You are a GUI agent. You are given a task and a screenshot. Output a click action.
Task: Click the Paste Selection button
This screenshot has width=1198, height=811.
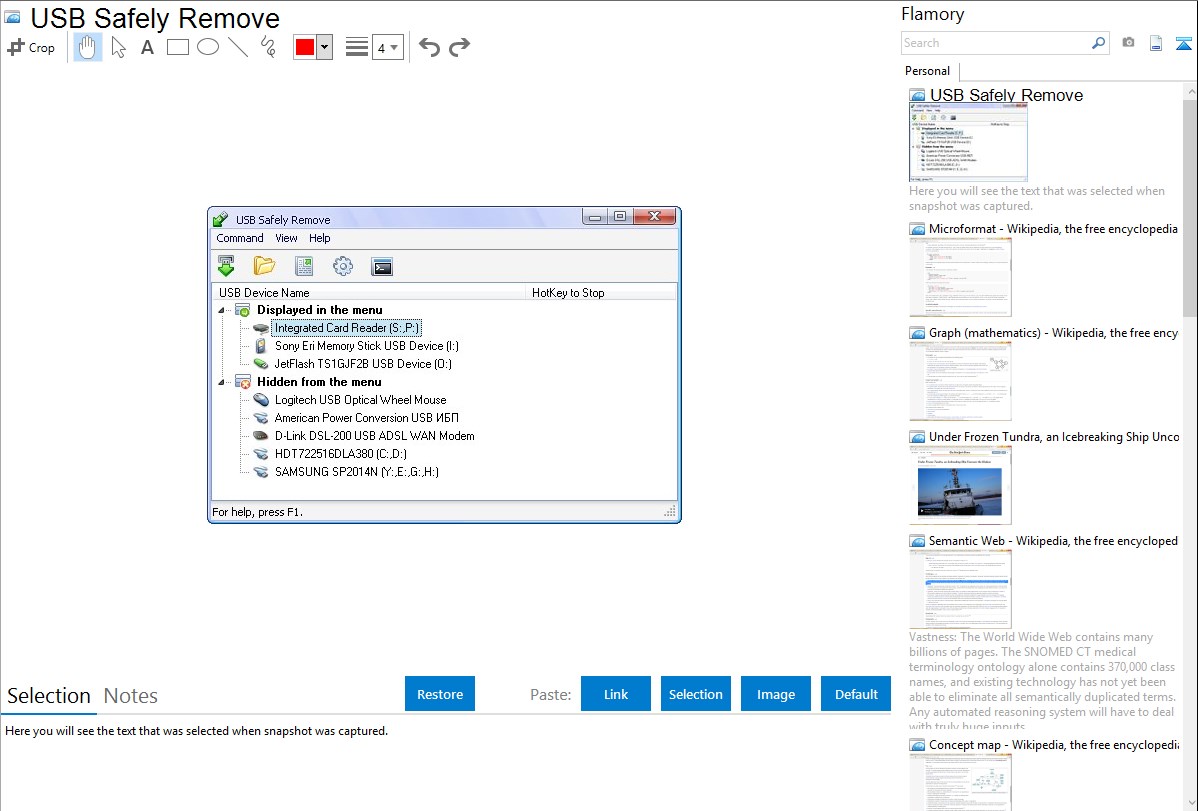[x=695, y=694]
